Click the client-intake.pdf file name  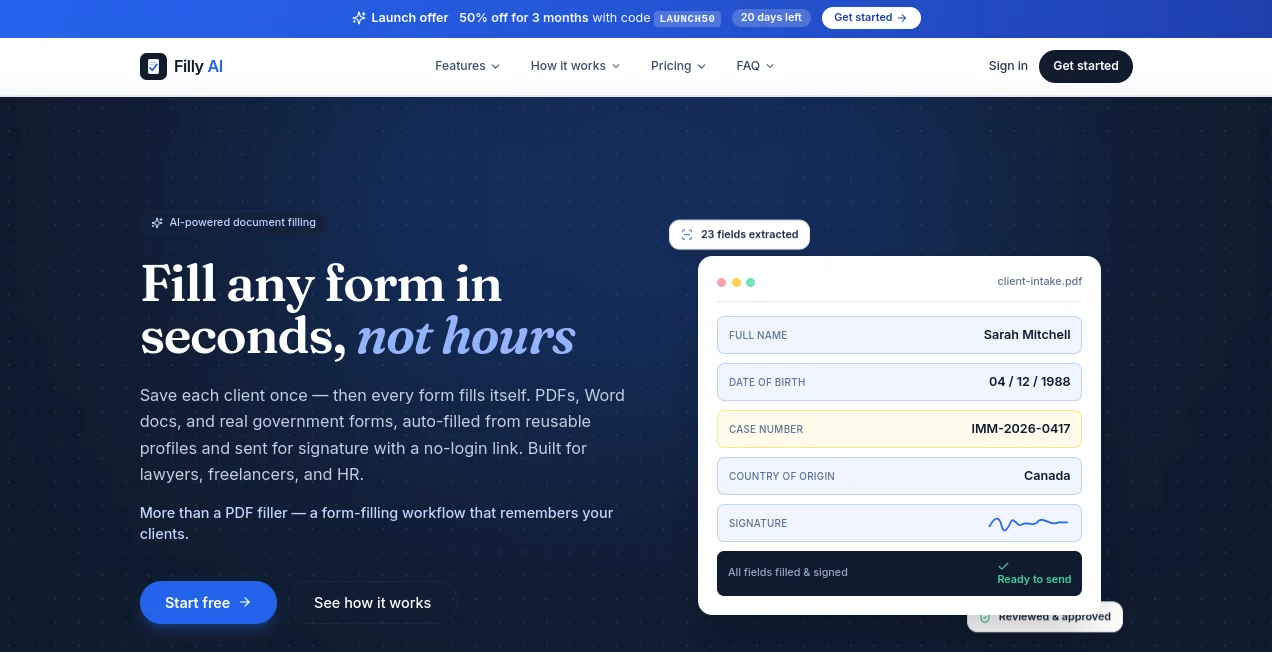pyautogui.click(x=1040, y=282)
